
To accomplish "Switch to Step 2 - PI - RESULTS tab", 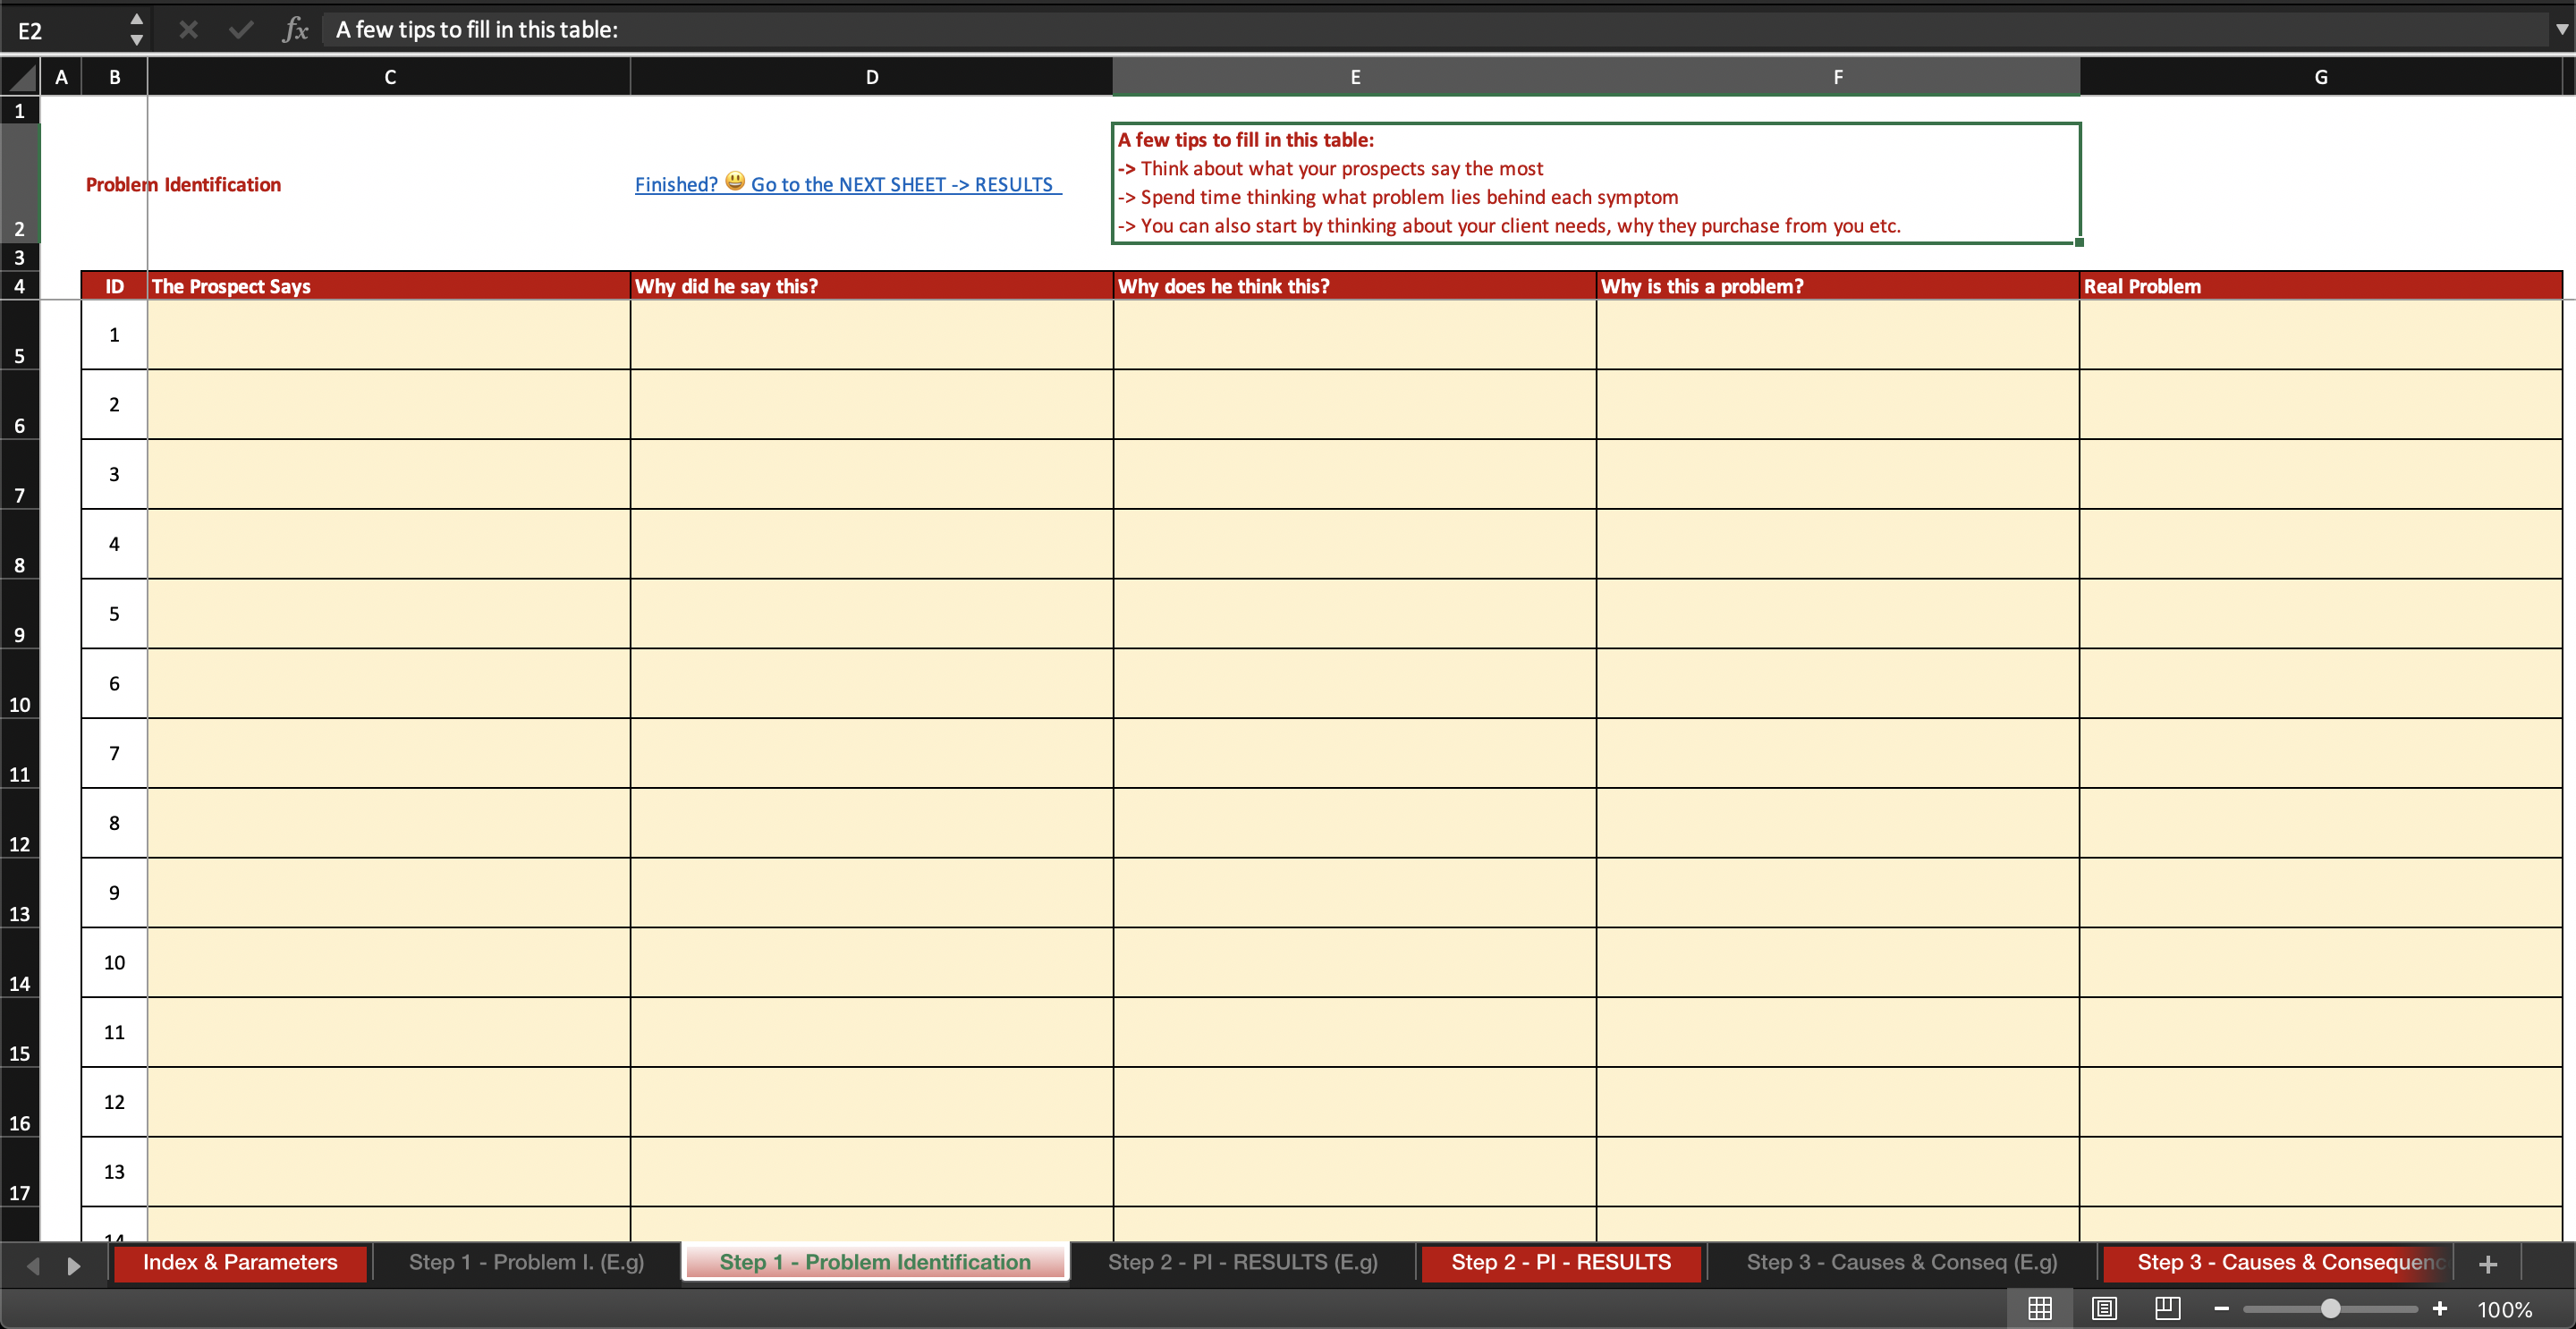I will click(1561, 1262).
